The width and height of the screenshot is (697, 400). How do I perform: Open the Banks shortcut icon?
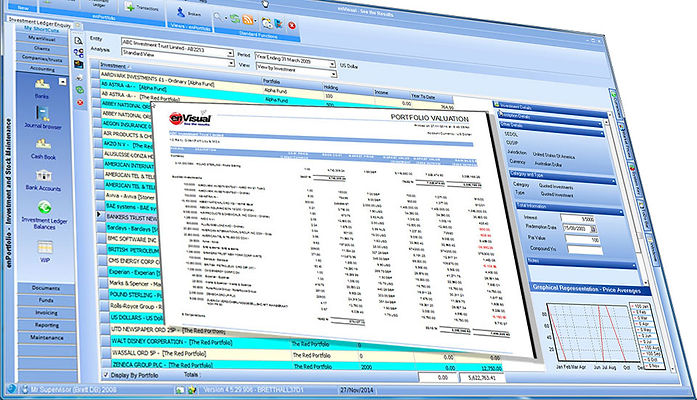pyautogui.click(x=42, y=83)
